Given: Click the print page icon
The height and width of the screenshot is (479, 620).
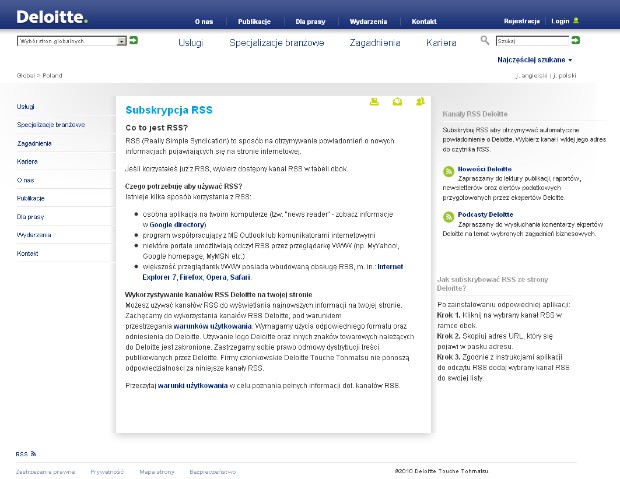Looking at the screenshot, I should point(374,102).
